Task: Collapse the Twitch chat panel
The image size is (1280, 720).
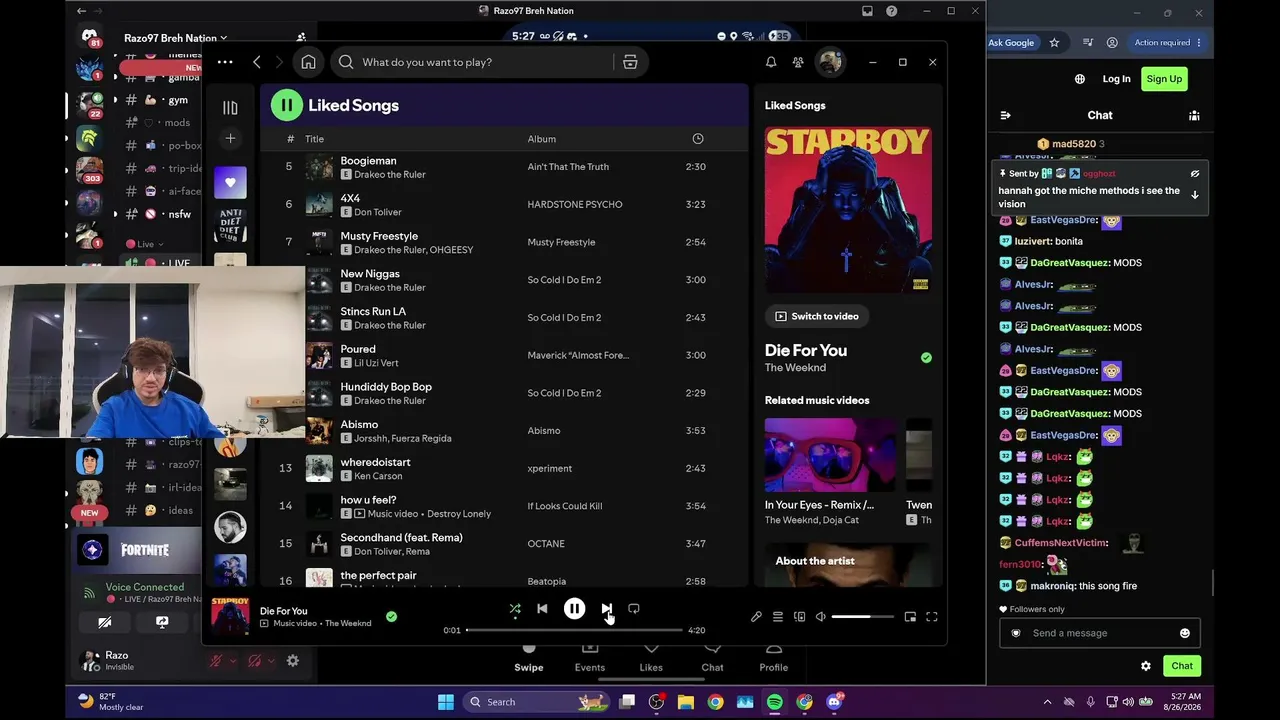Action: 1006,115
